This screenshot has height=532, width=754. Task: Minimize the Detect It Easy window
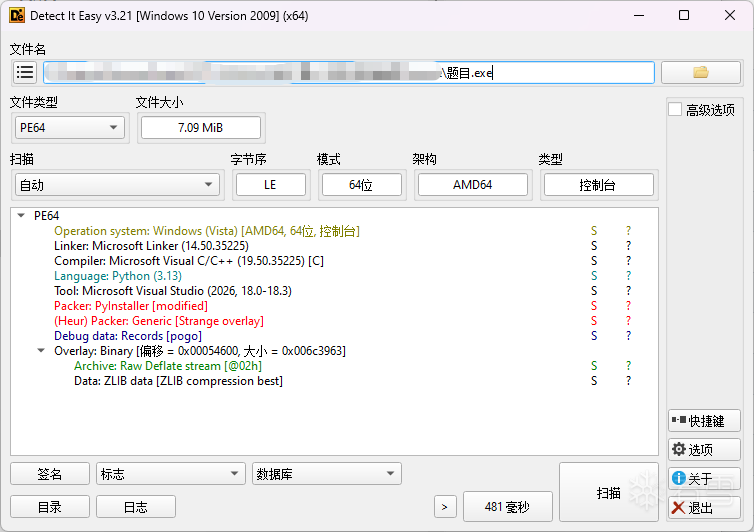pyautogui.click(x=639, y=15)
